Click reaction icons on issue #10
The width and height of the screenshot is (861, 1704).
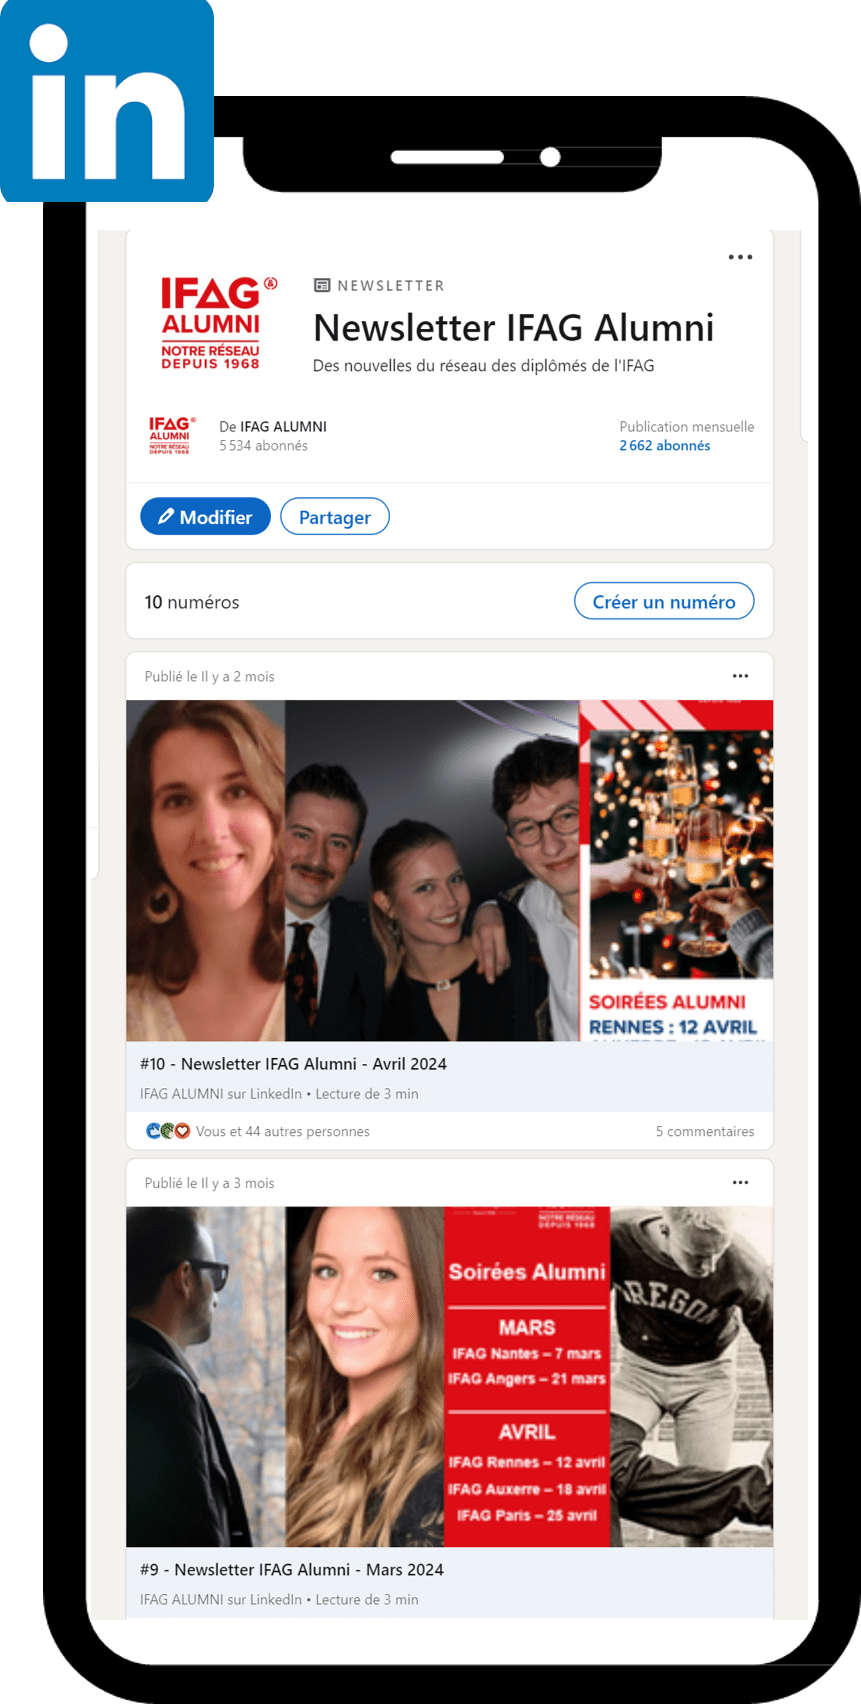(168, 1131)
